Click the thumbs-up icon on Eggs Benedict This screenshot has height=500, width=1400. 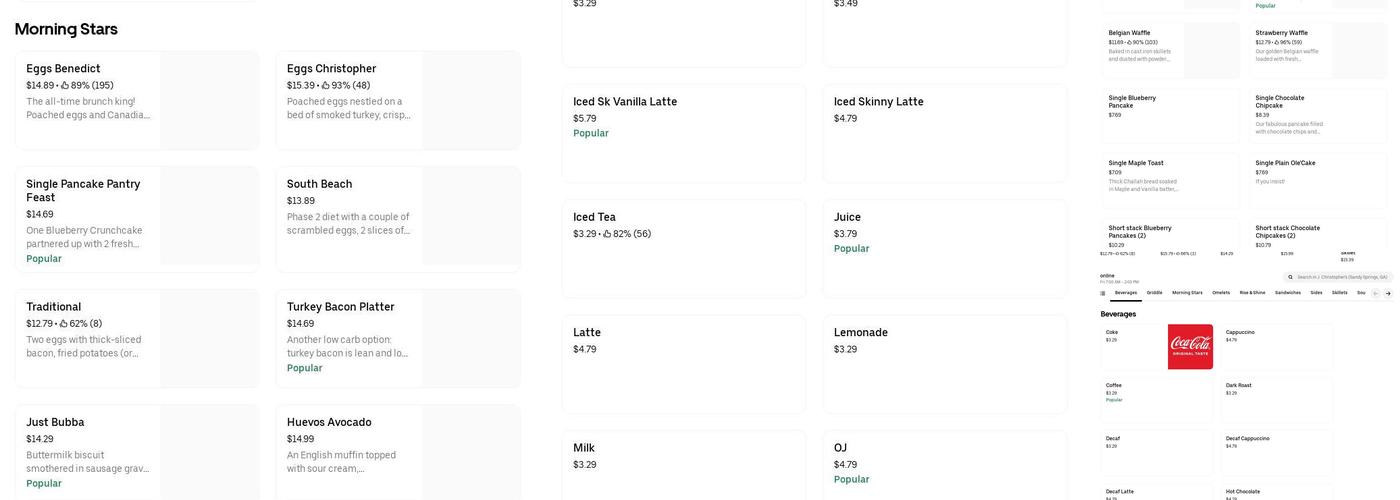coord(65,86)
